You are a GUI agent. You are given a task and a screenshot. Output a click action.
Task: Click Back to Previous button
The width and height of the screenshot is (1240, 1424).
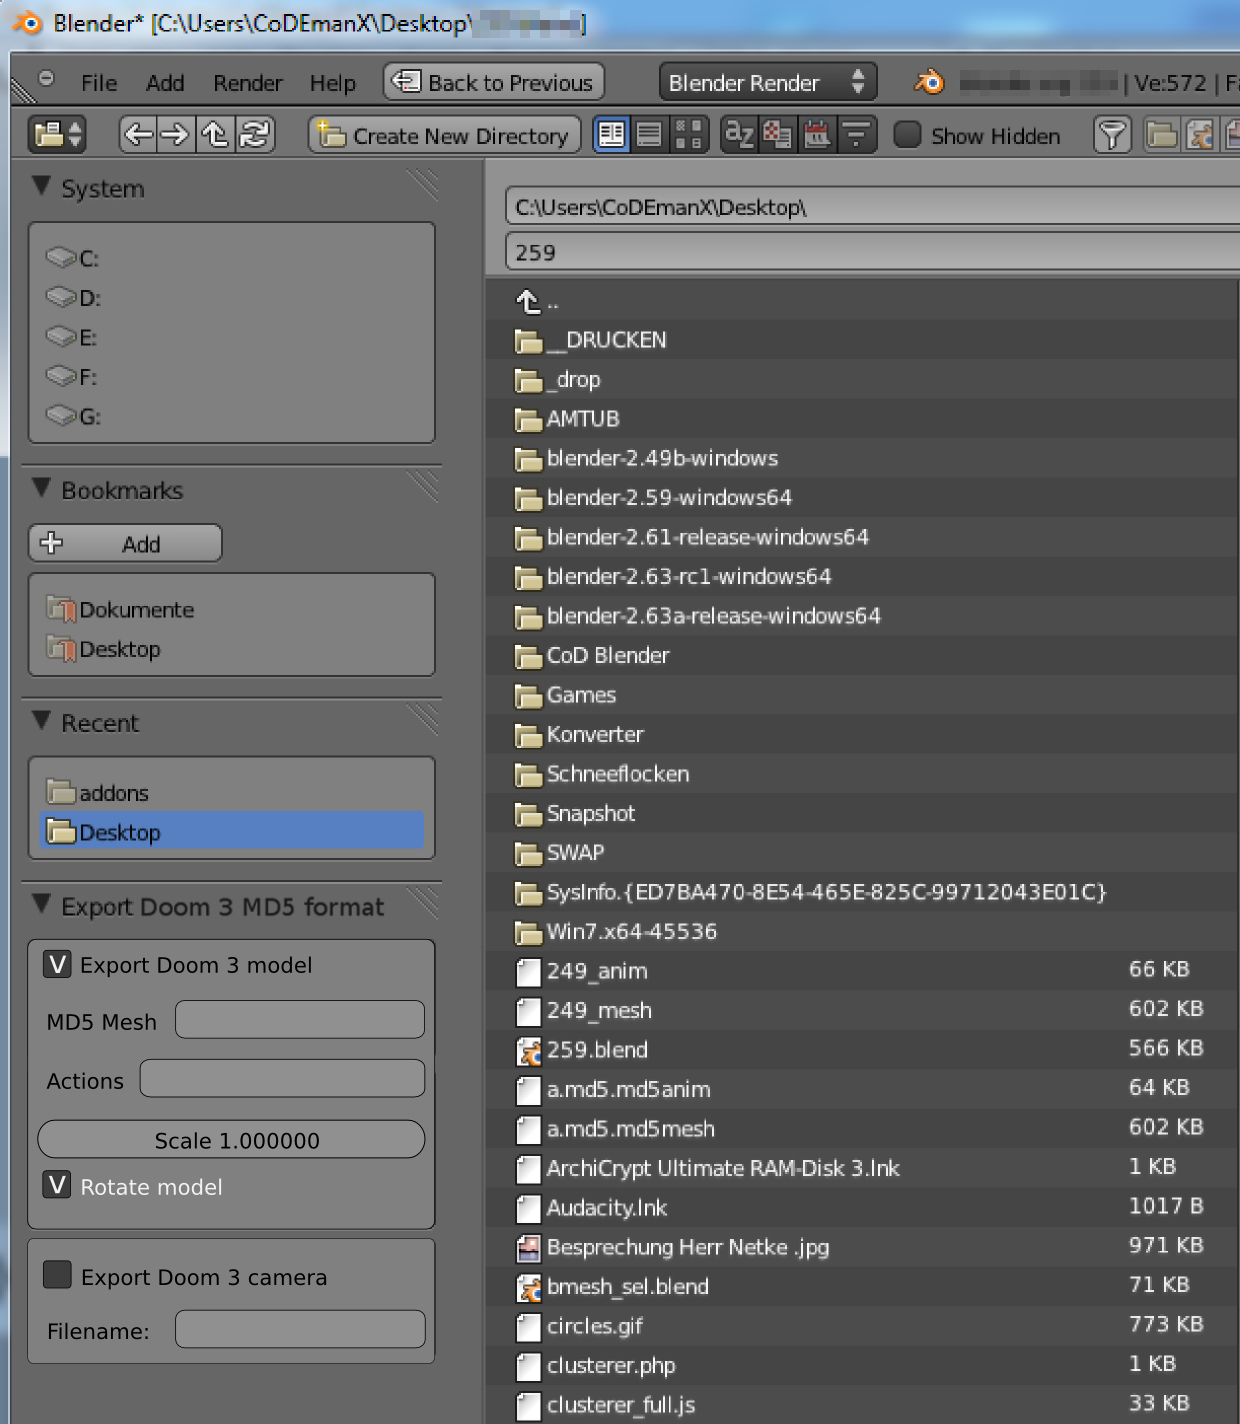pyautogui.click(x=494, y=82)
